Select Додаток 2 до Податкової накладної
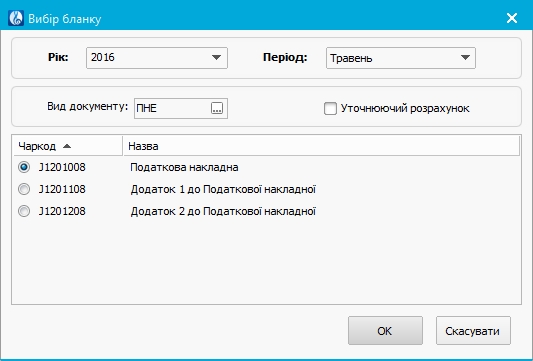Viewport: 533px width, 361px height. coord(223,211)
